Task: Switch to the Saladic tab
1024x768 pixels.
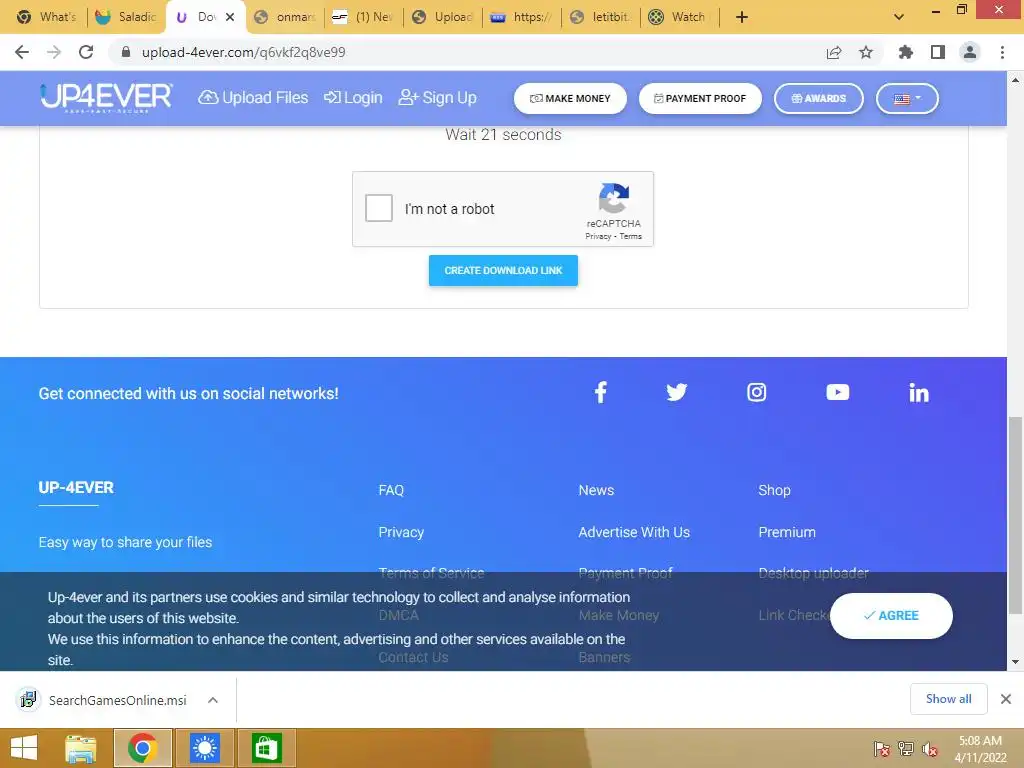Action: tap(126, 17)
